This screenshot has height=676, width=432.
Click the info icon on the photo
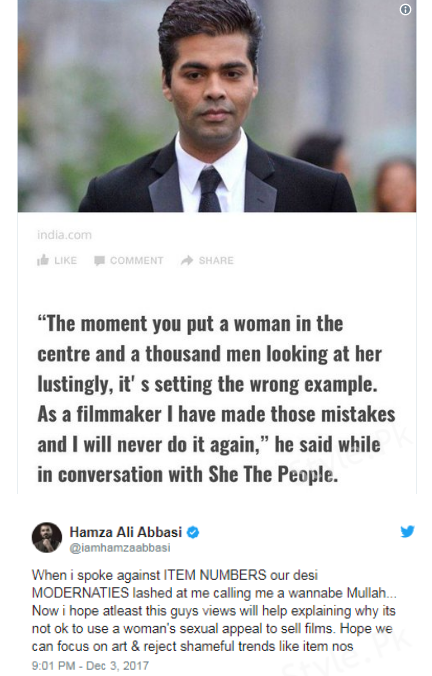405,9
